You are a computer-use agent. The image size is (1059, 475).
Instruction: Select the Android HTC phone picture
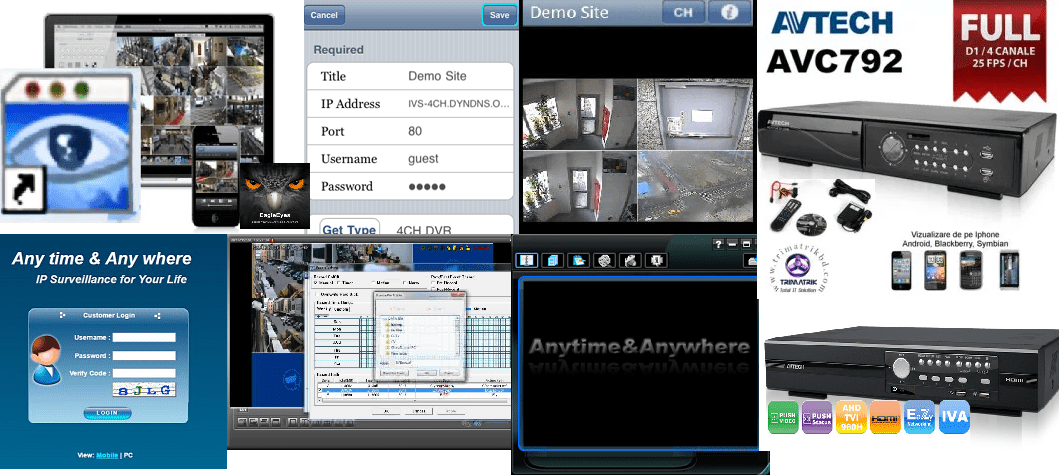point(935,270)
